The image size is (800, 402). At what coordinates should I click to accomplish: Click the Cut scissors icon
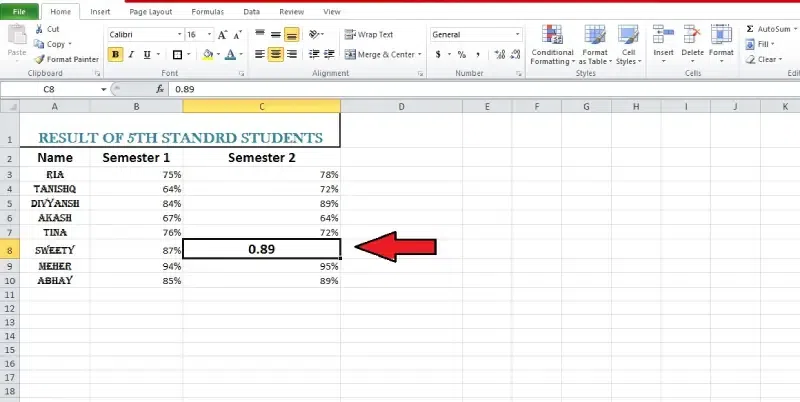(39, 29)
